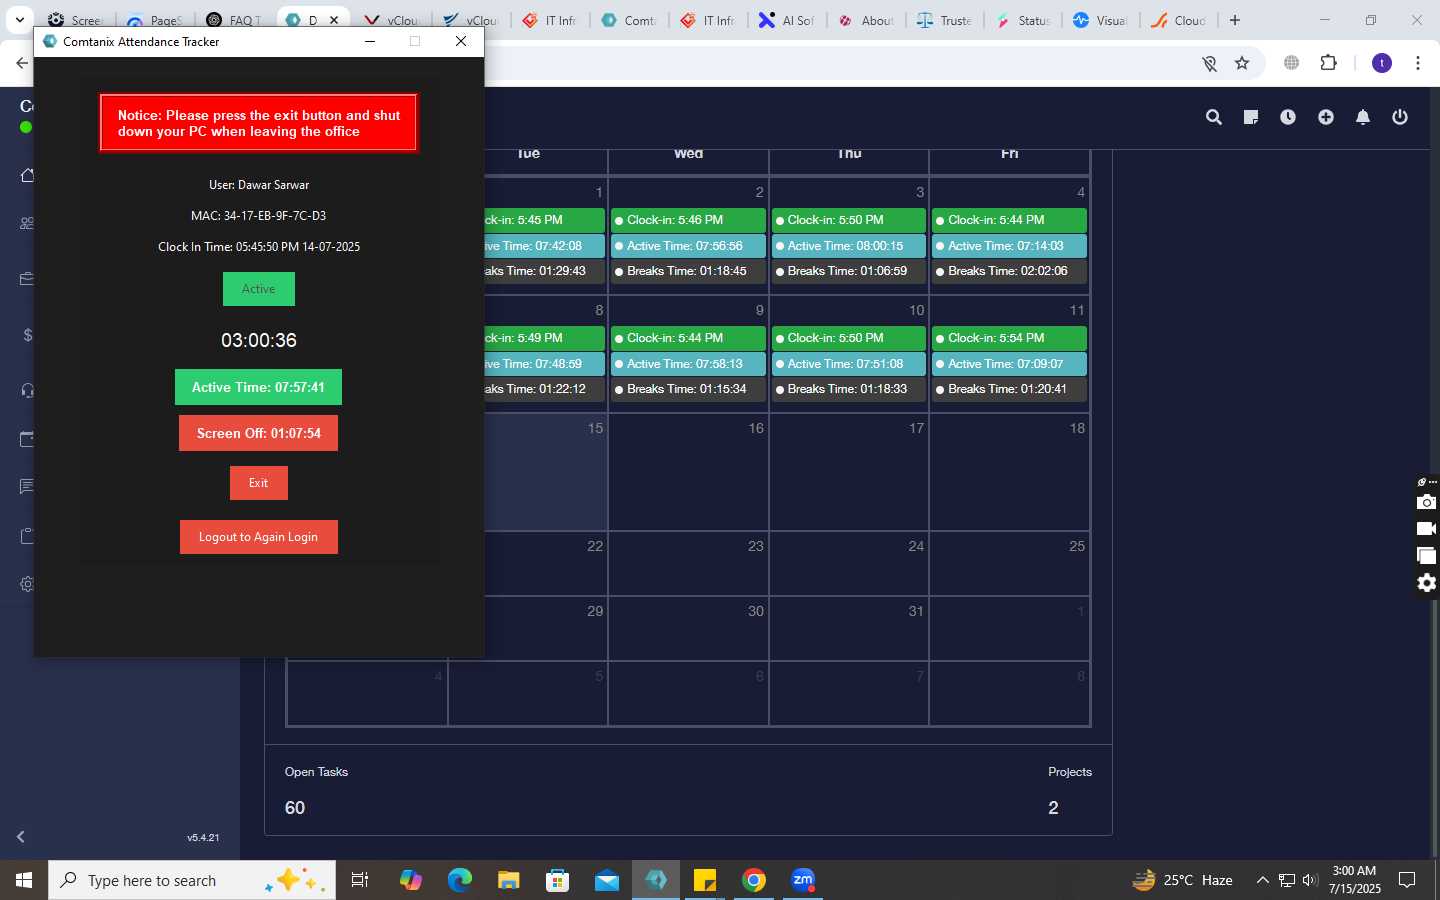The width and height of the screenshot is (1440, 900).
Task: Open the Windows notification center icon
Action: tap(1407, 880)
